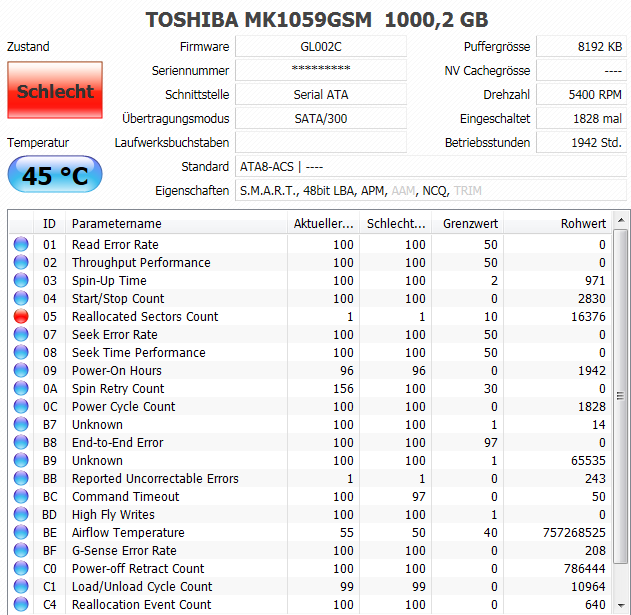The image size is (631, 615).
Task: Click the scrollbar up arrow
Action: 621,220
